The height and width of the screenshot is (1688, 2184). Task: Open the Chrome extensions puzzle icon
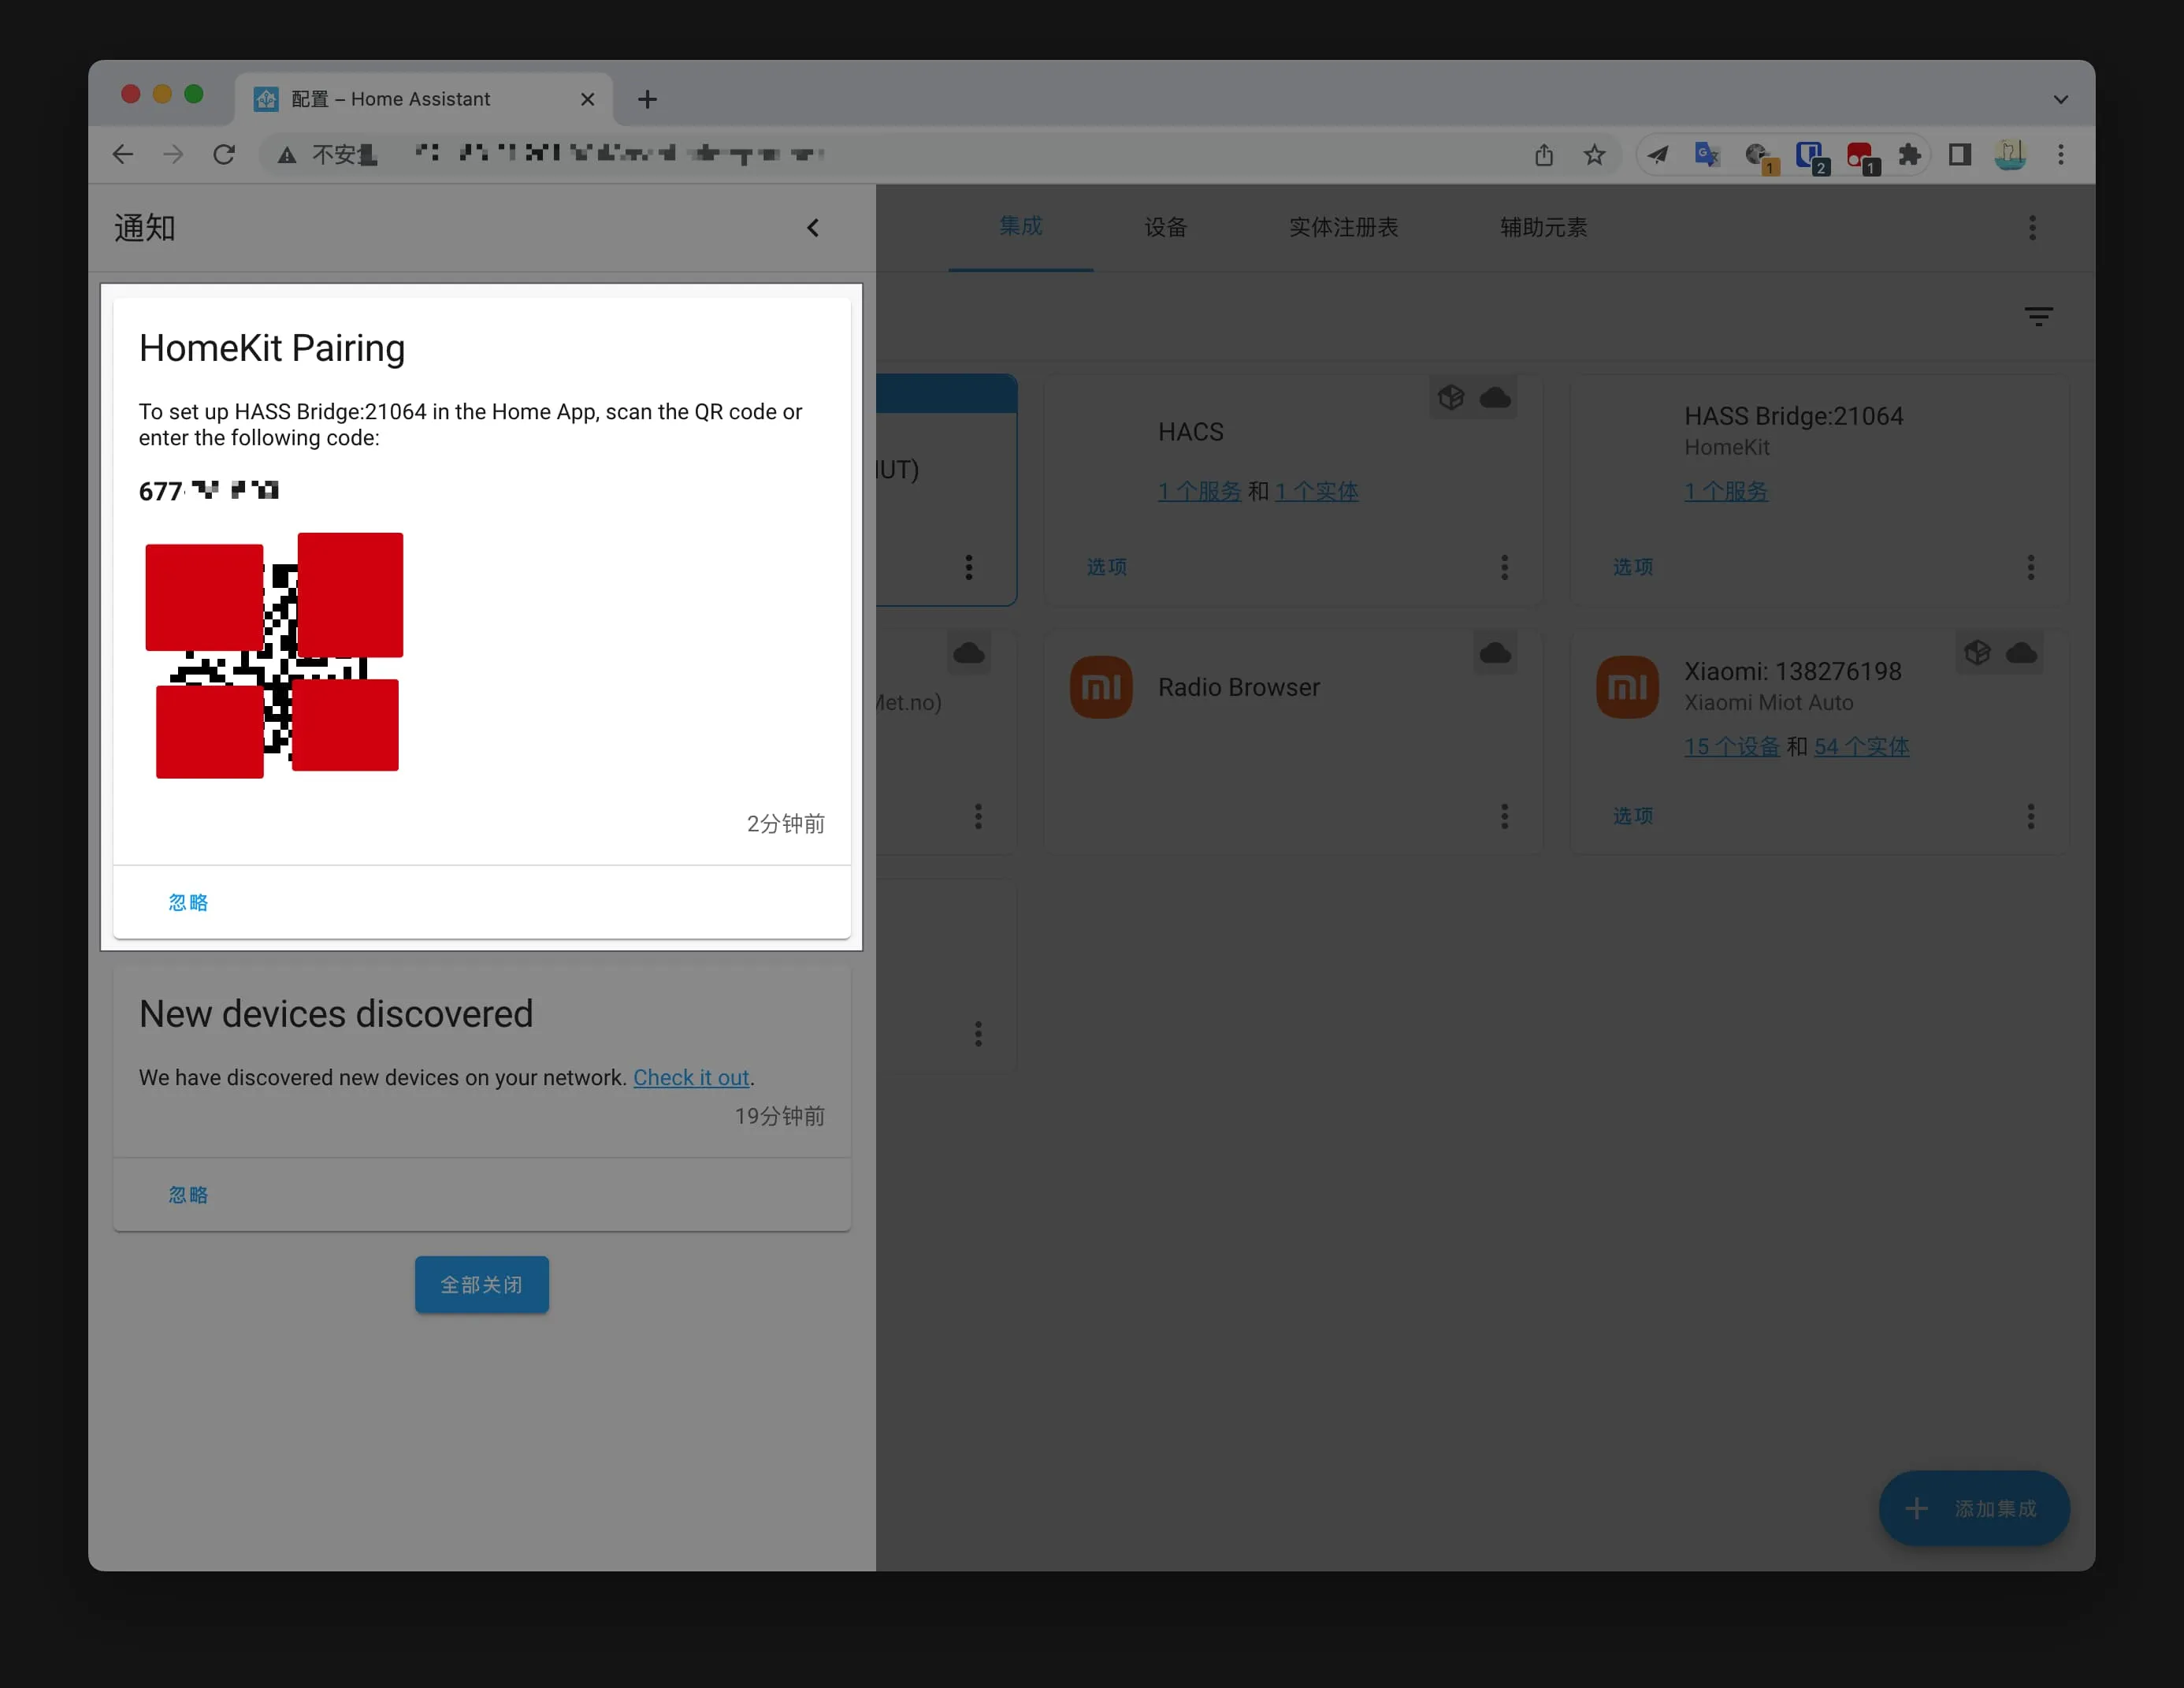[1909, 154]
